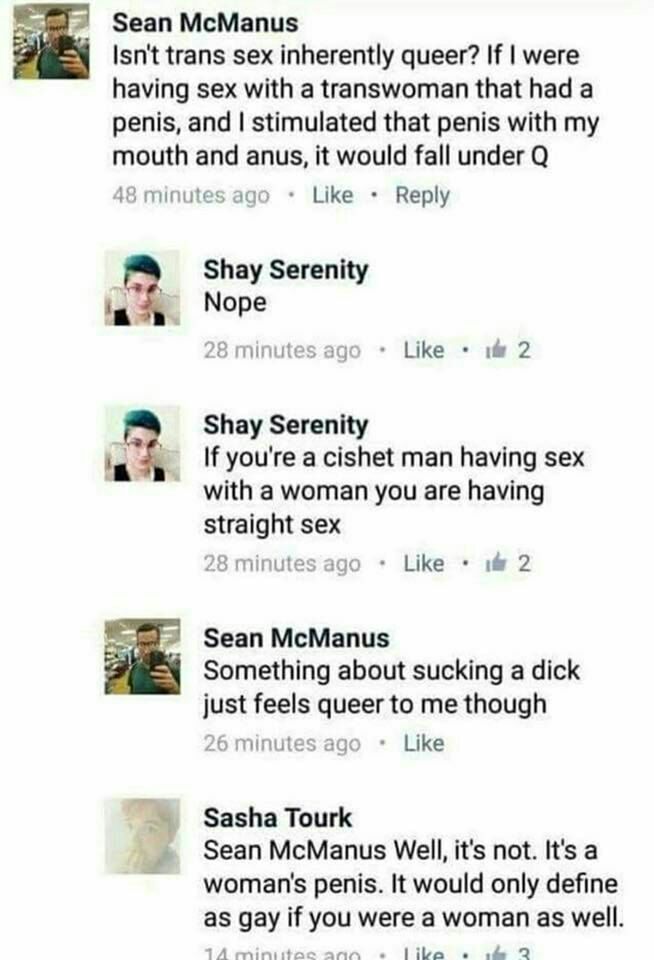Click the Sean McManus name on top comment
Viewport: 654px width, 960px height.
205,23
